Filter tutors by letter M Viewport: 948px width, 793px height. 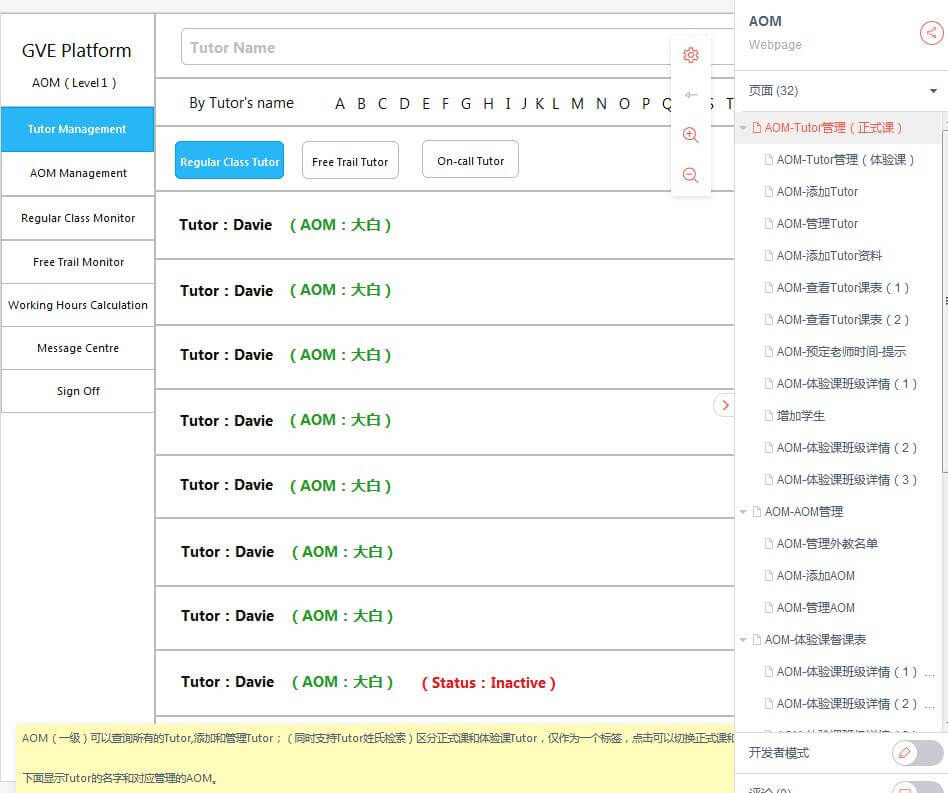click(577, 103)
